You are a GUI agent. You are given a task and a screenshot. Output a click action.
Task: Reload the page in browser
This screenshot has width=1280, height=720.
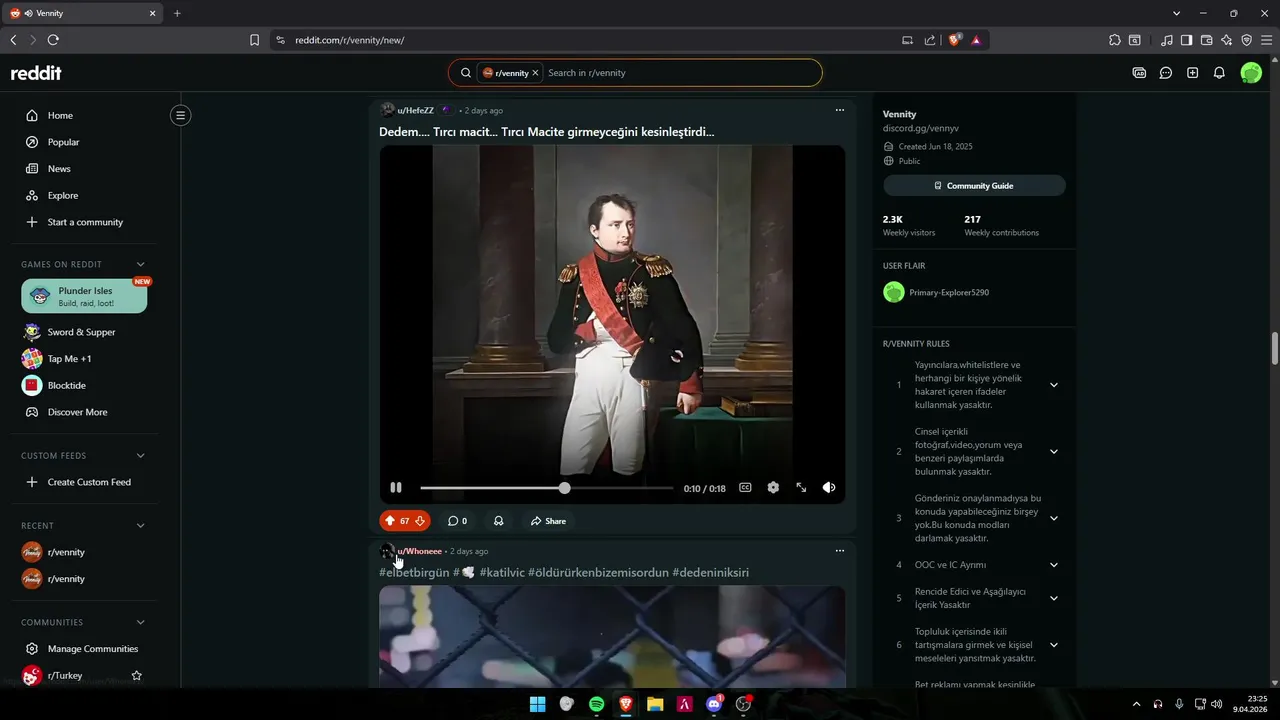(53, 40)
